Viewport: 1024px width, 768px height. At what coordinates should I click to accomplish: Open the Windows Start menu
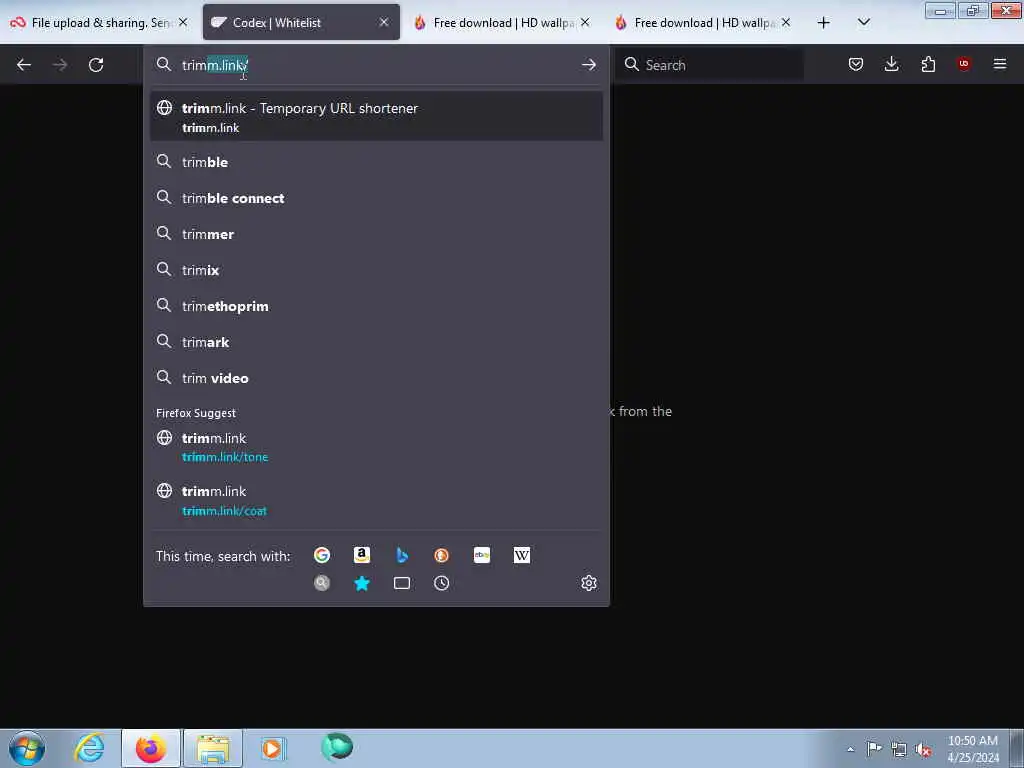tap(27, 748)
